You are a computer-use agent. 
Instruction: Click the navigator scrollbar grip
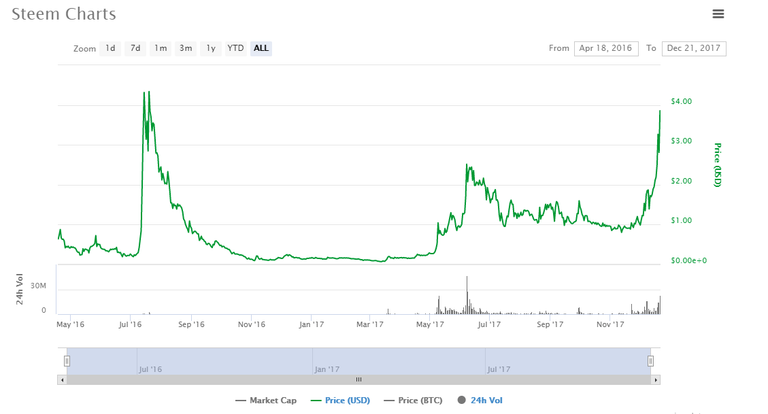(359, 380)
